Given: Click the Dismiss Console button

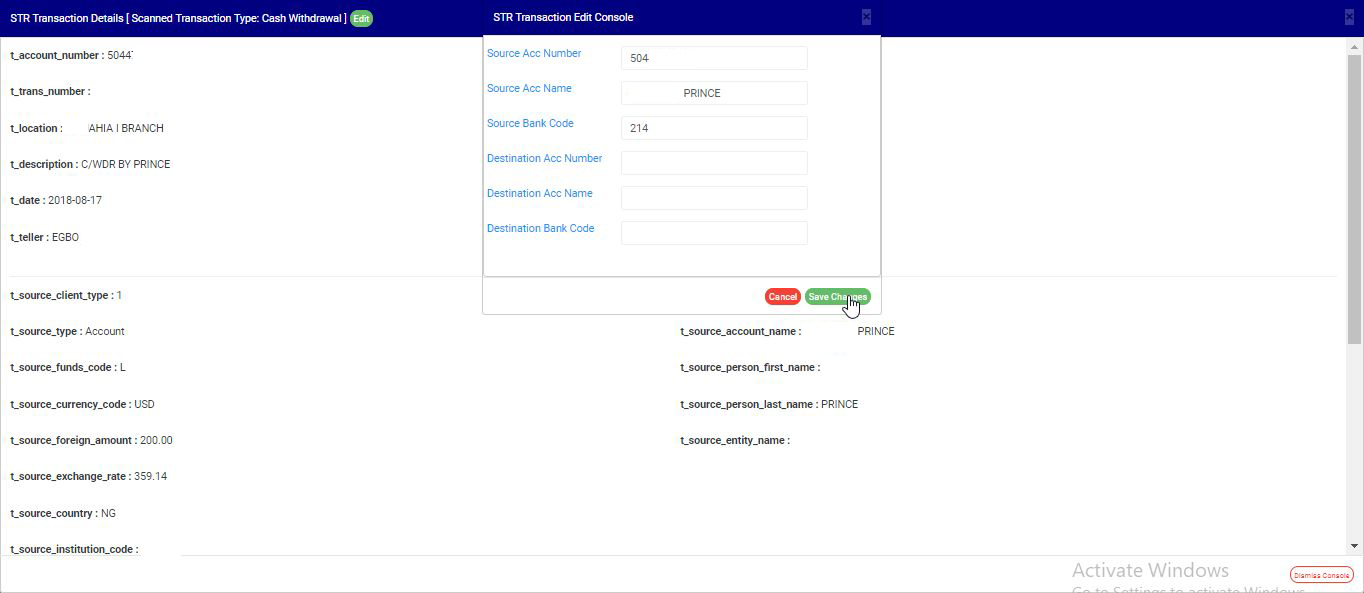Looking at the screenshot, I should click(x=1321, y=575).
